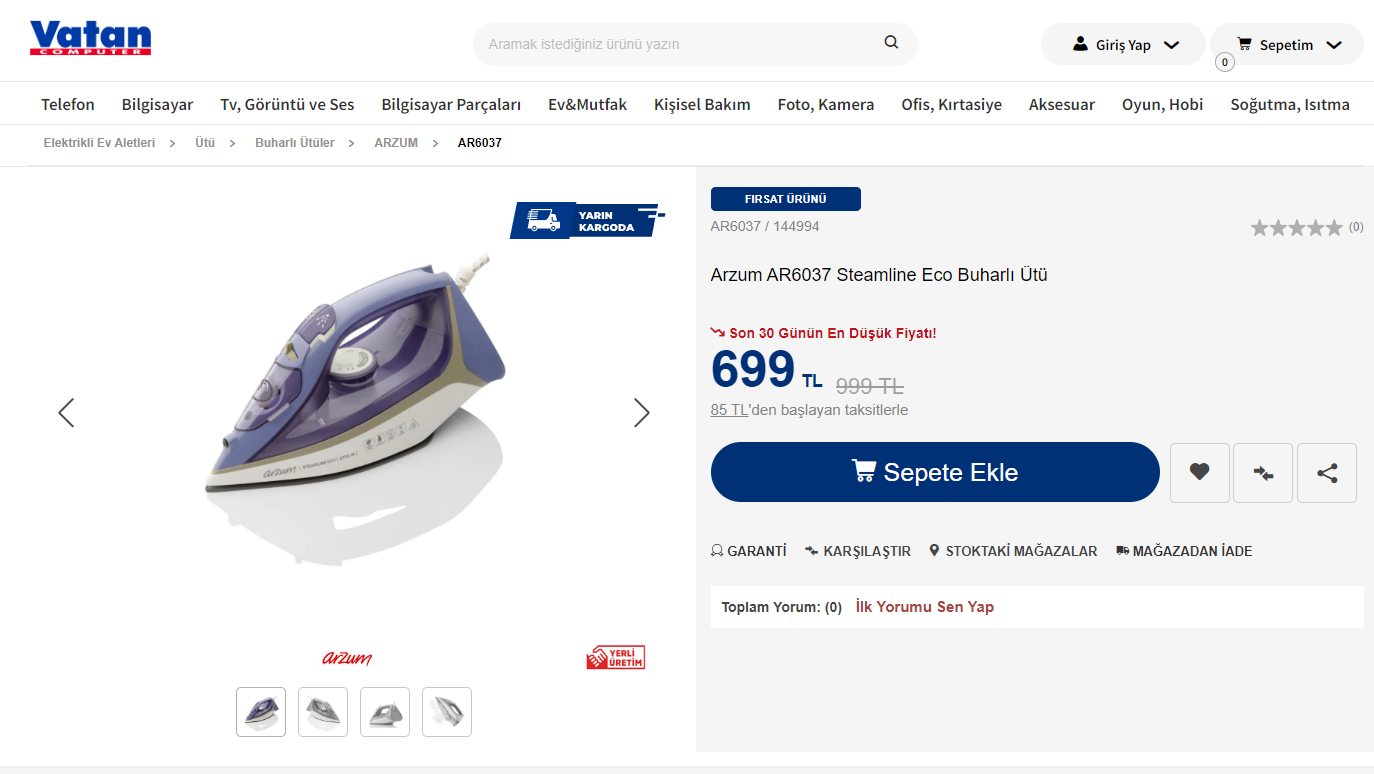Select the second product thumbnail
The width and height of the screenshot is (1374, 774).
pyautogui.click(x=323, y=712)
